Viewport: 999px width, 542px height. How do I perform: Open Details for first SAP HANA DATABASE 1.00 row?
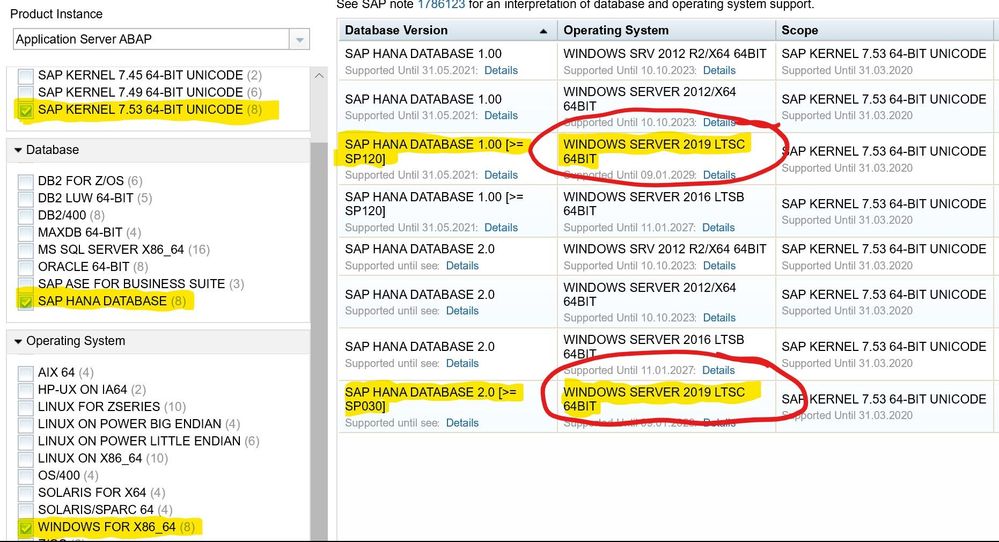(x=501, y=70)
